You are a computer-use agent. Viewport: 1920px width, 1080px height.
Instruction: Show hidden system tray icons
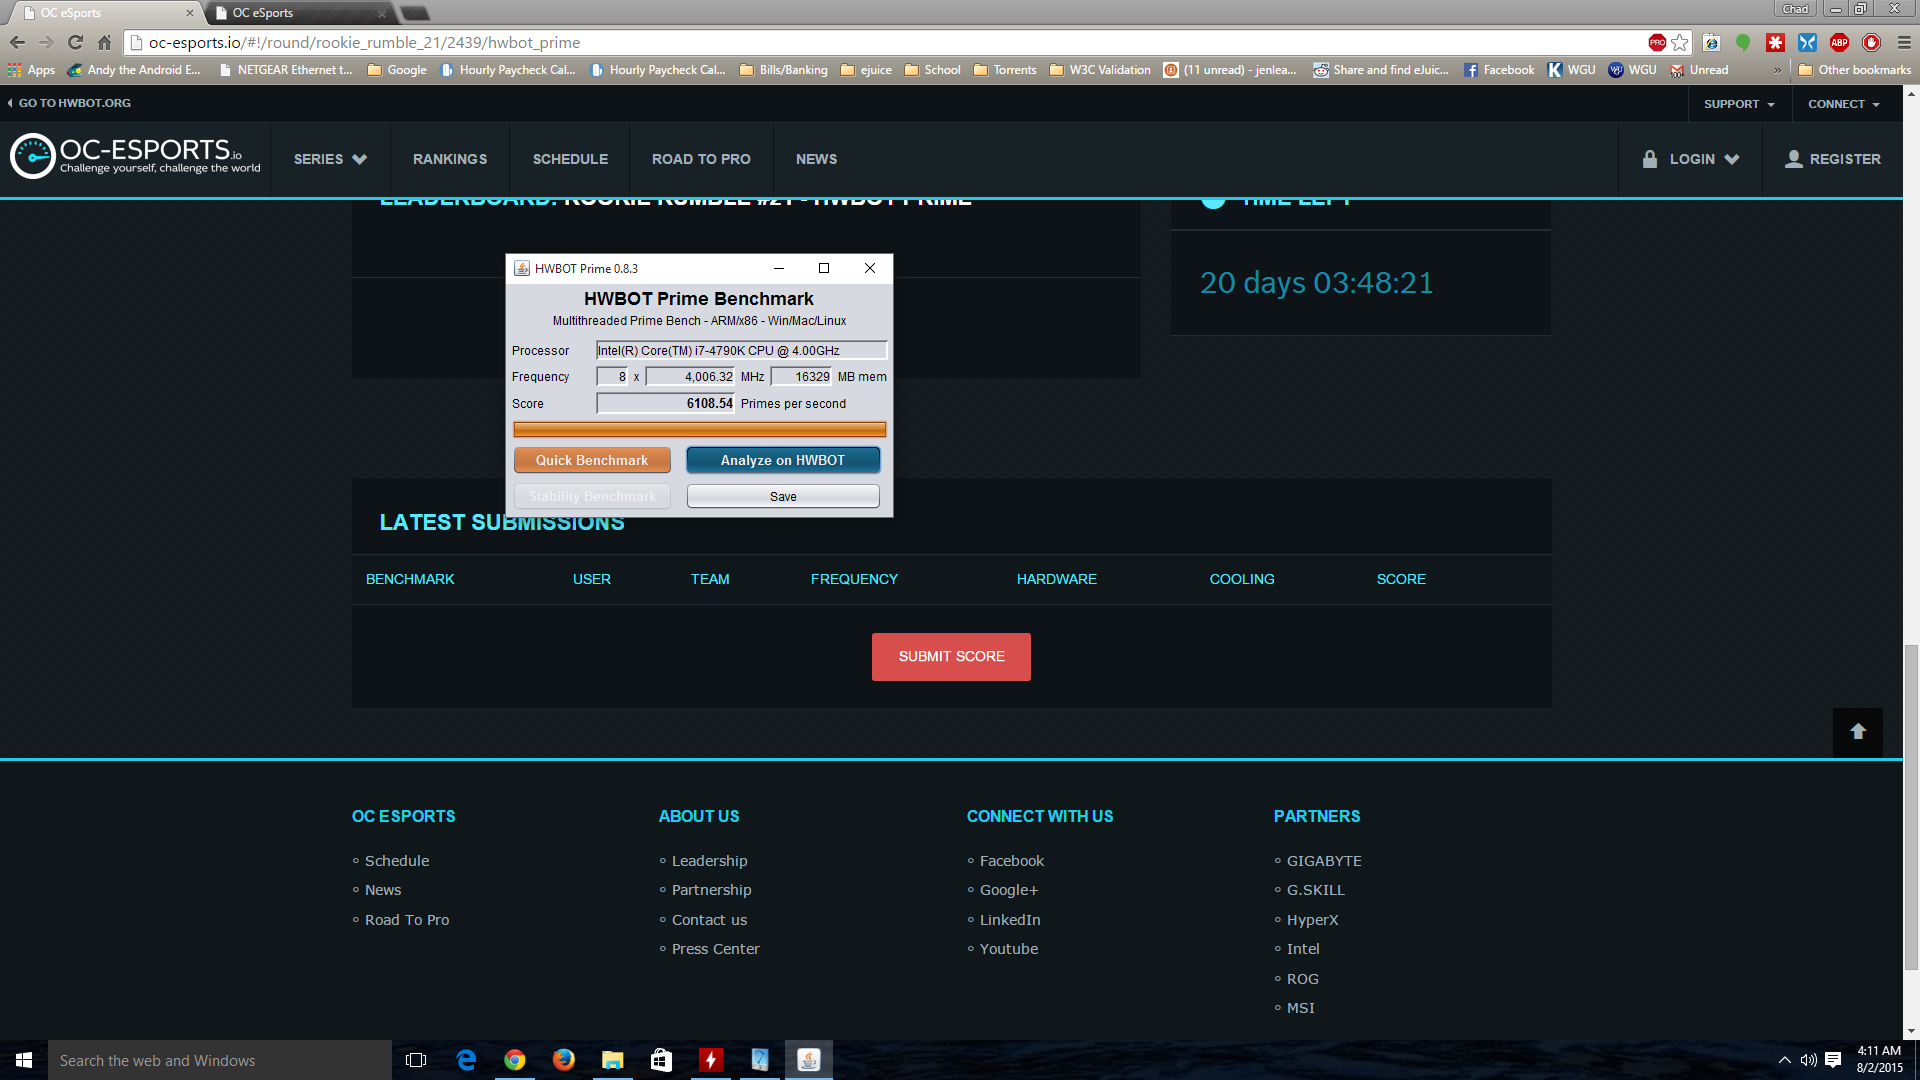click(1785, 1060)
